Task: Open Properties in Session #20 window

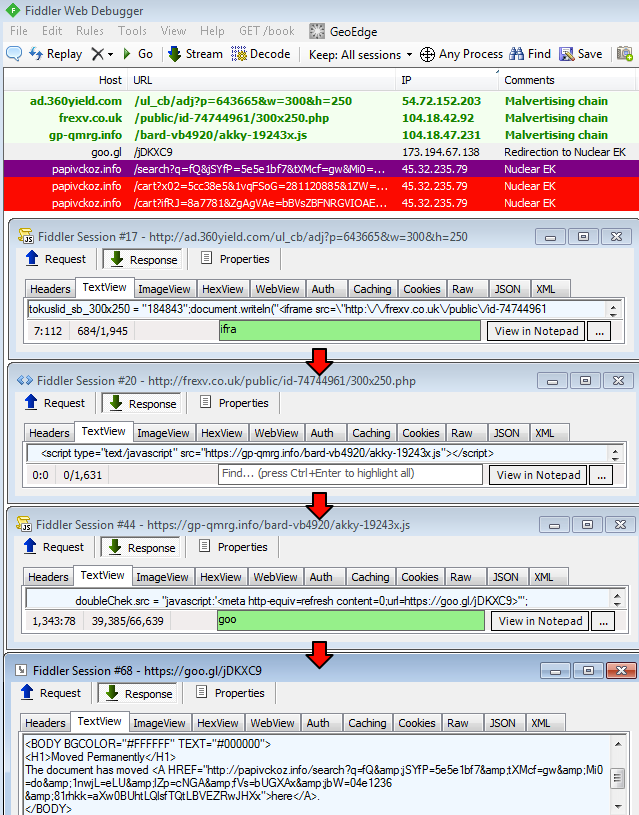Action: (234, 403)
